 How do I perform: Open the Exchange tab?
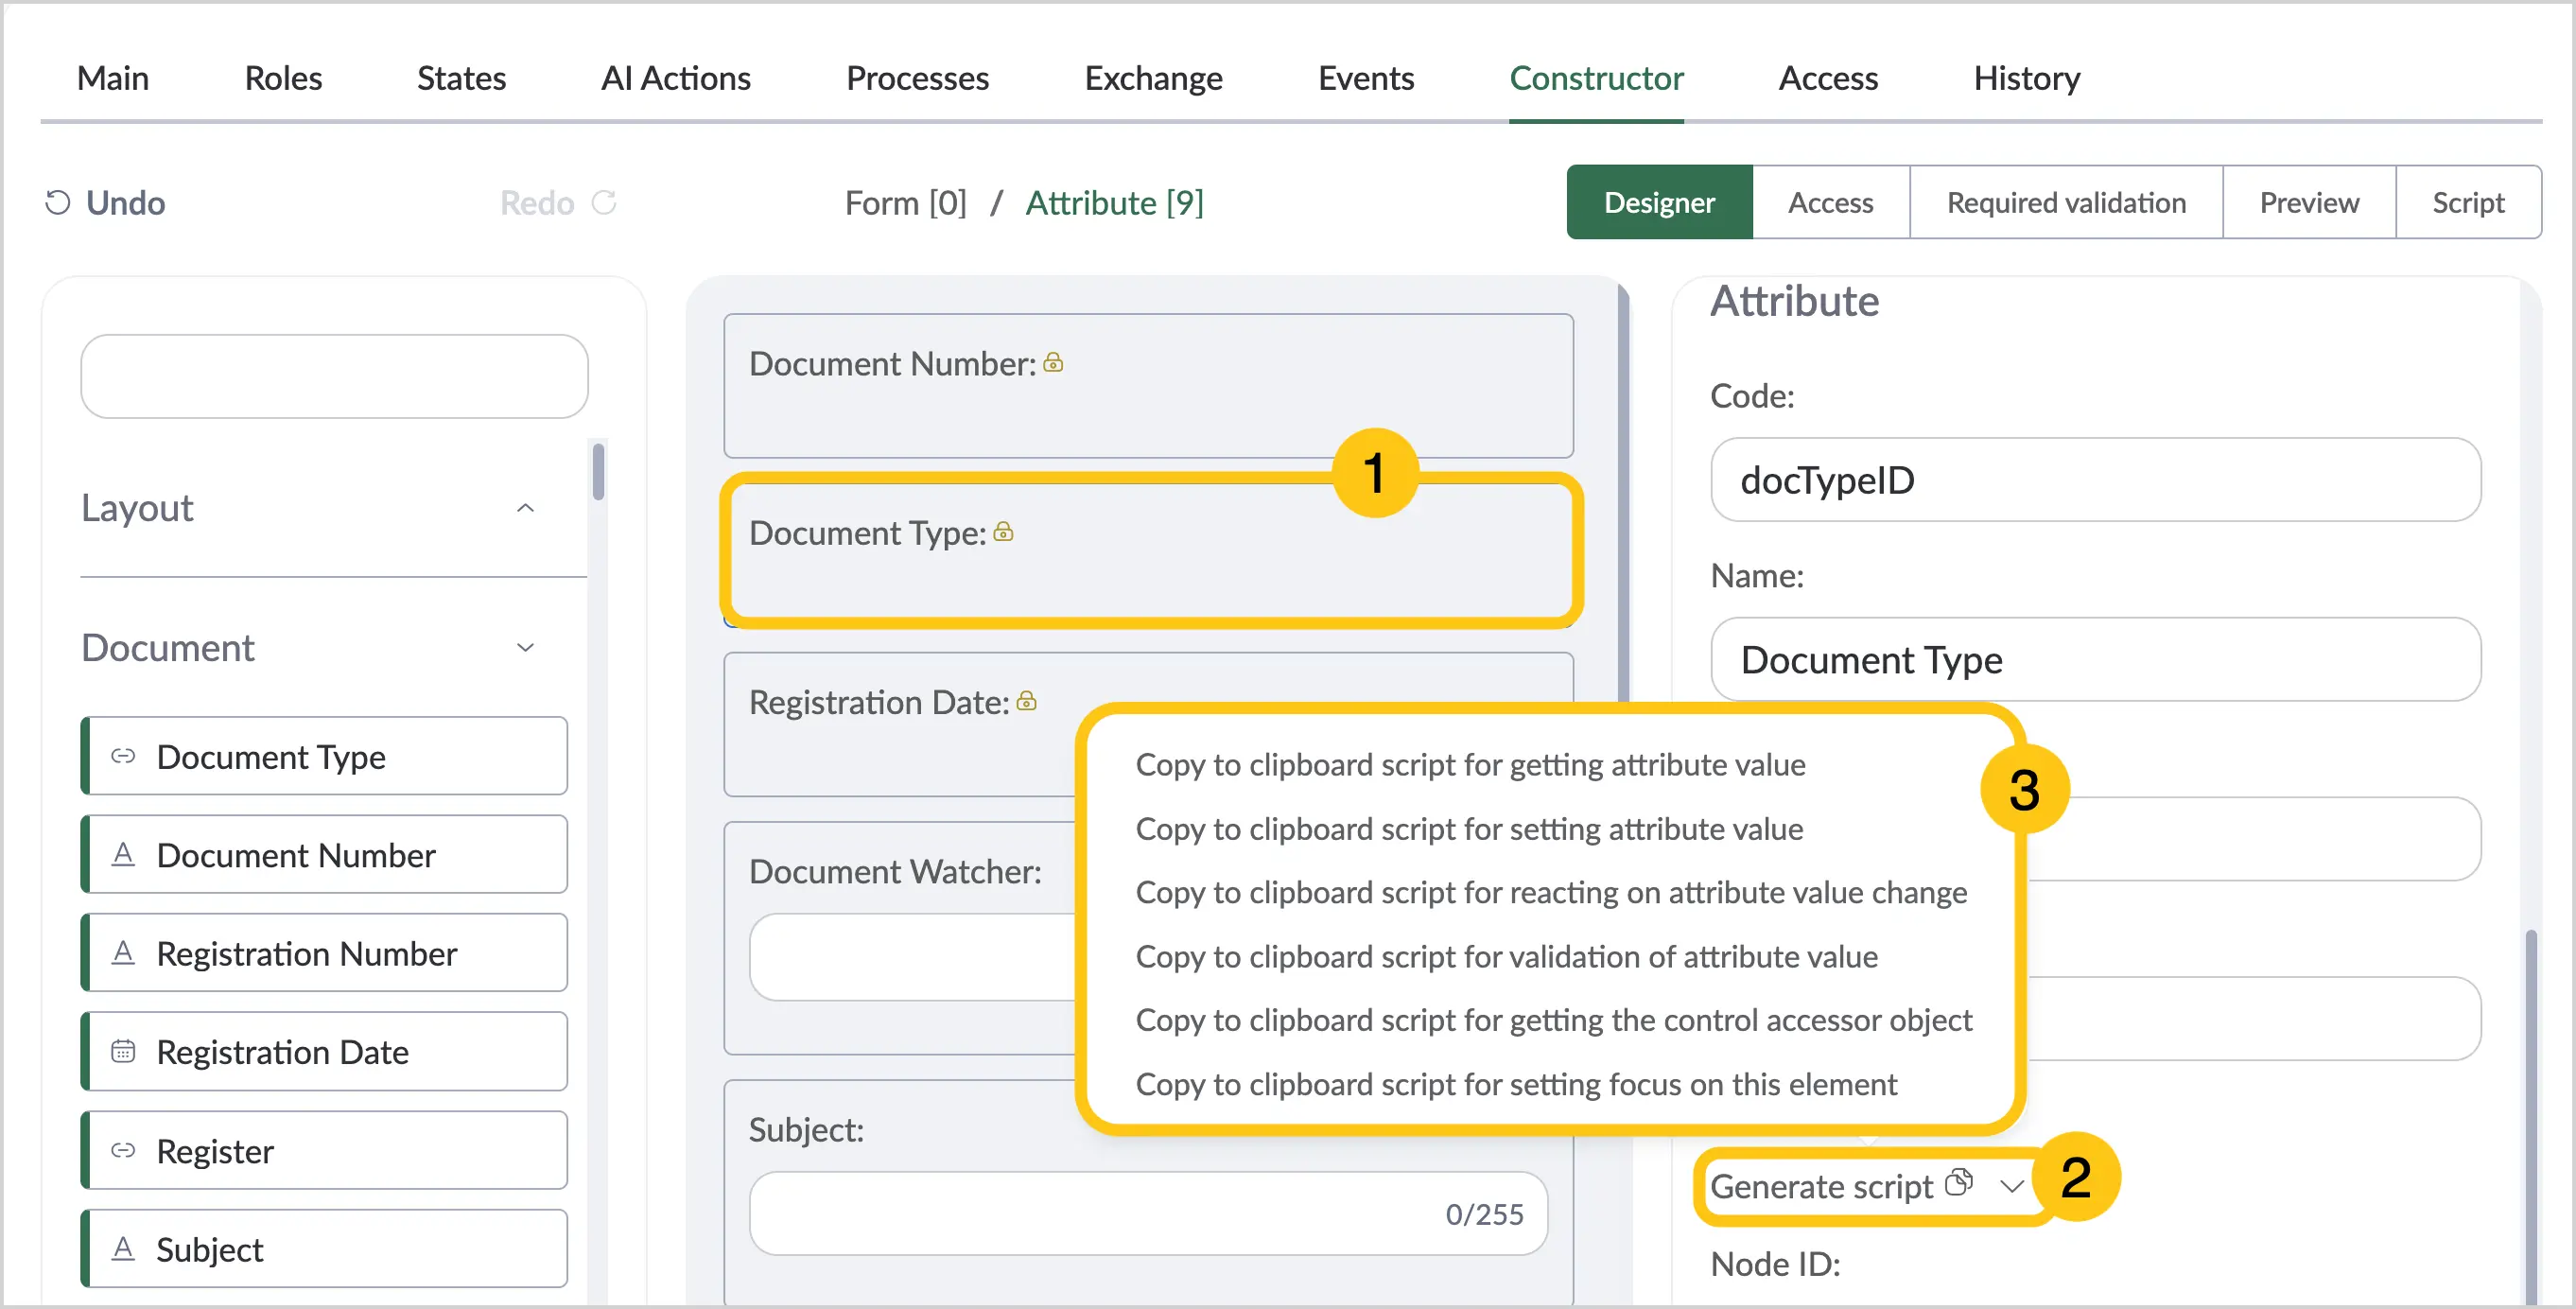click(1153, 78)
